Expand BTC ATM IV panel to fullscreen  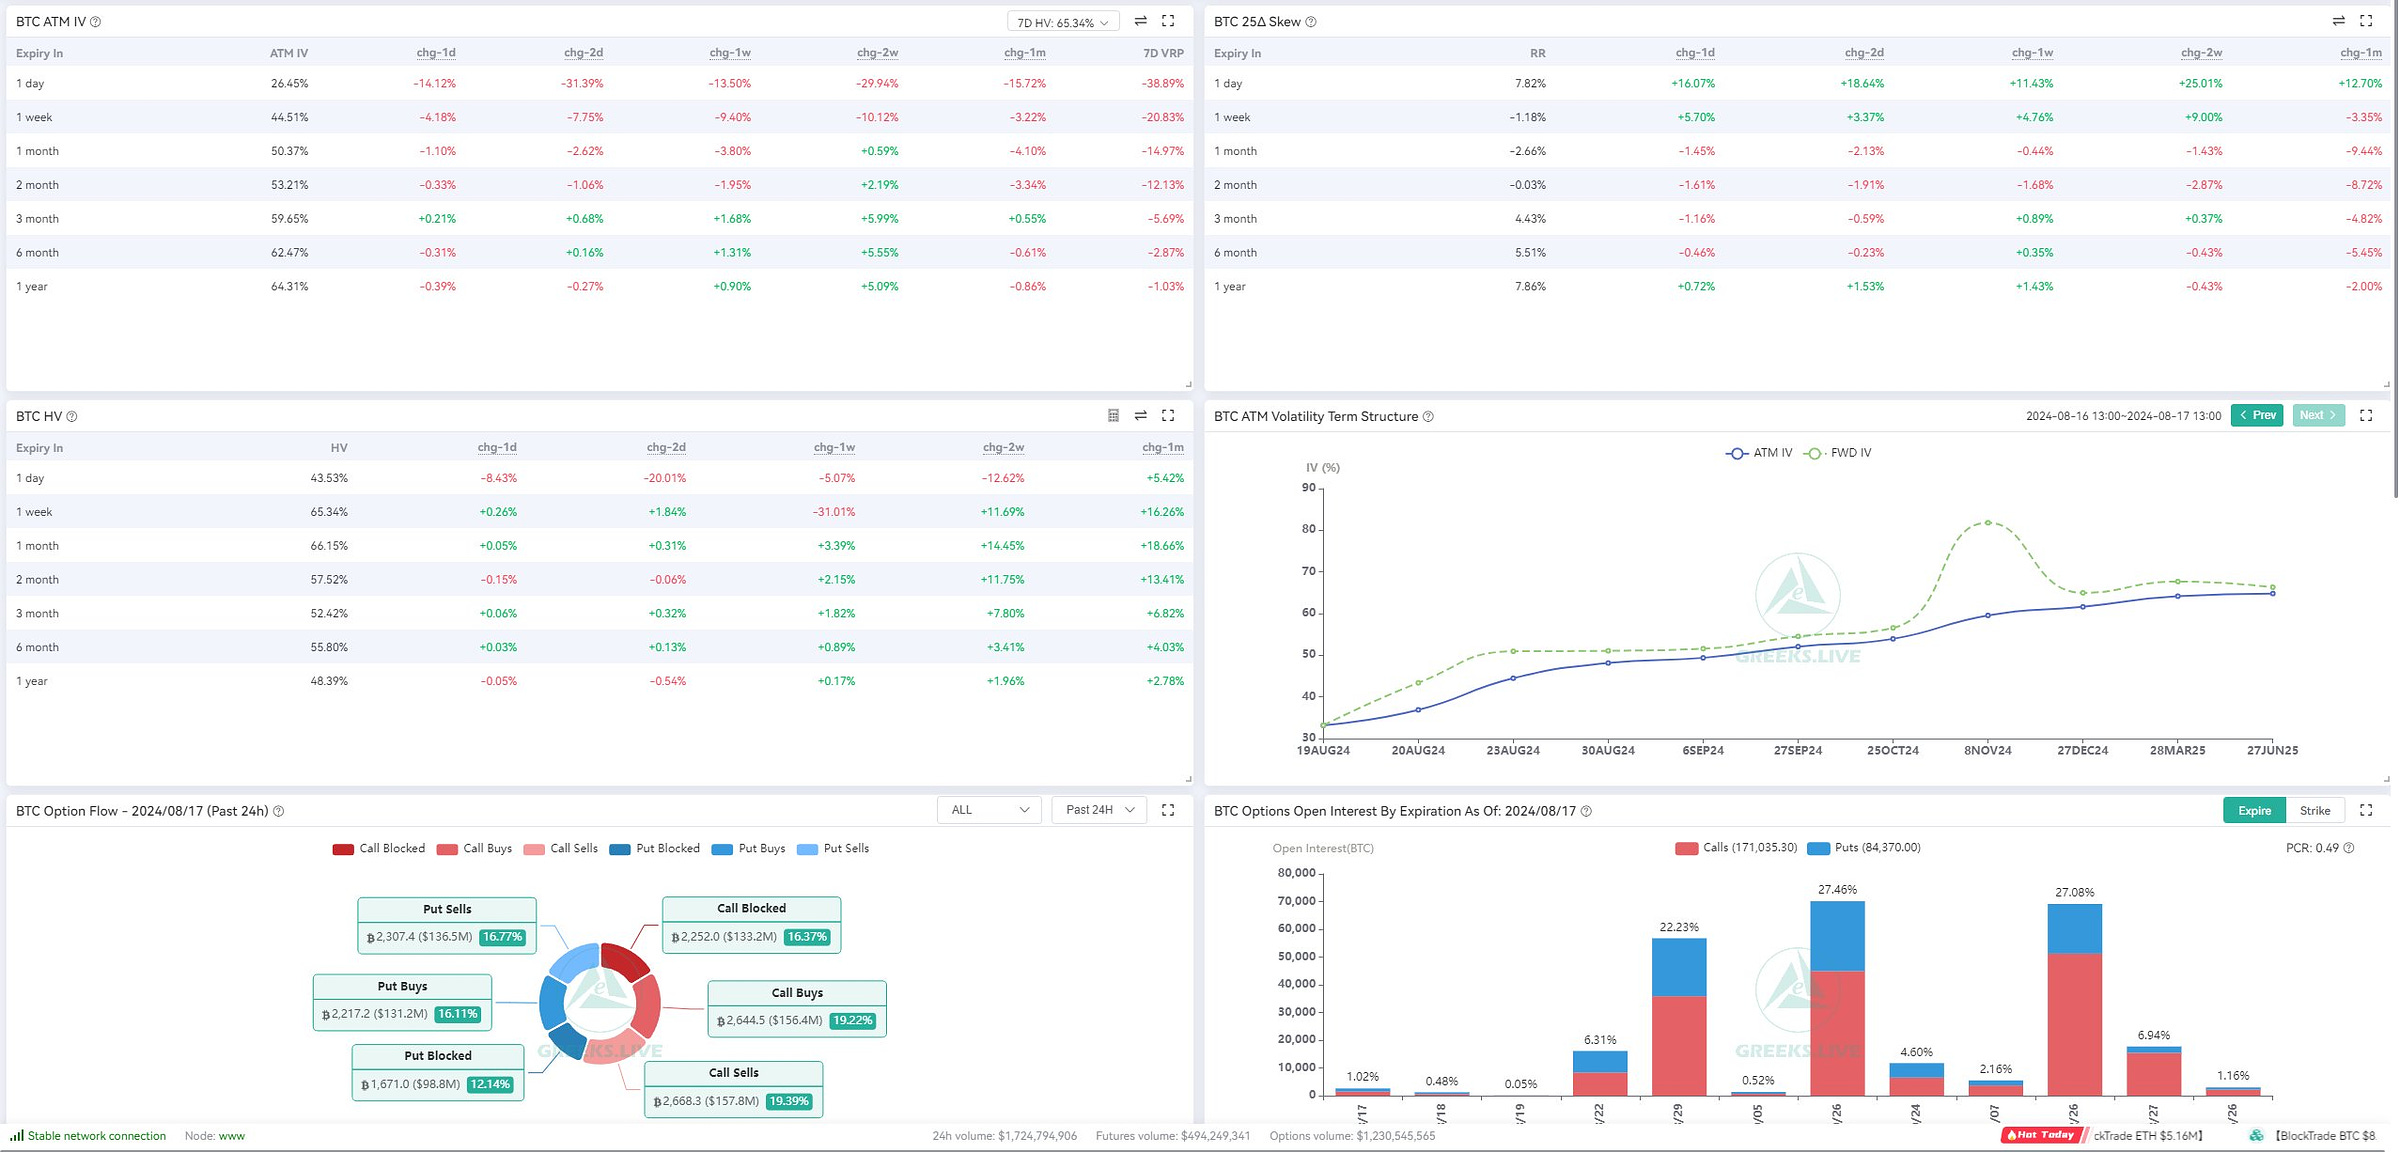(x=1168, y=21)
